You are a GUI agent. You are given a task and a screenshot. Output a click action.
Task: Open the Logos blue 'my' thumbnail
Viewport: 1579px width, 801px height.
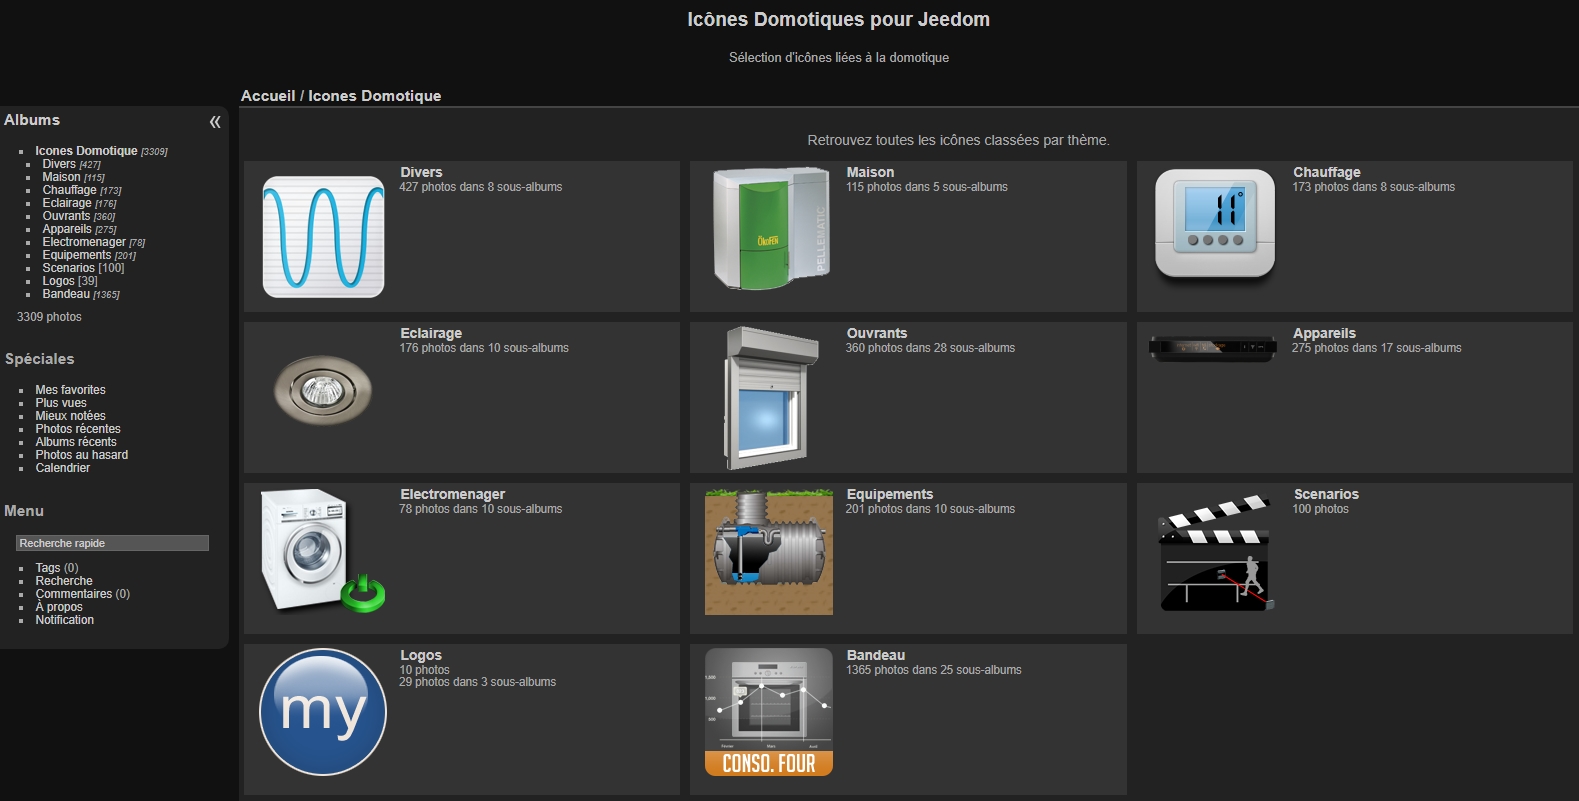pyautogui.click(x=323, y=712)
